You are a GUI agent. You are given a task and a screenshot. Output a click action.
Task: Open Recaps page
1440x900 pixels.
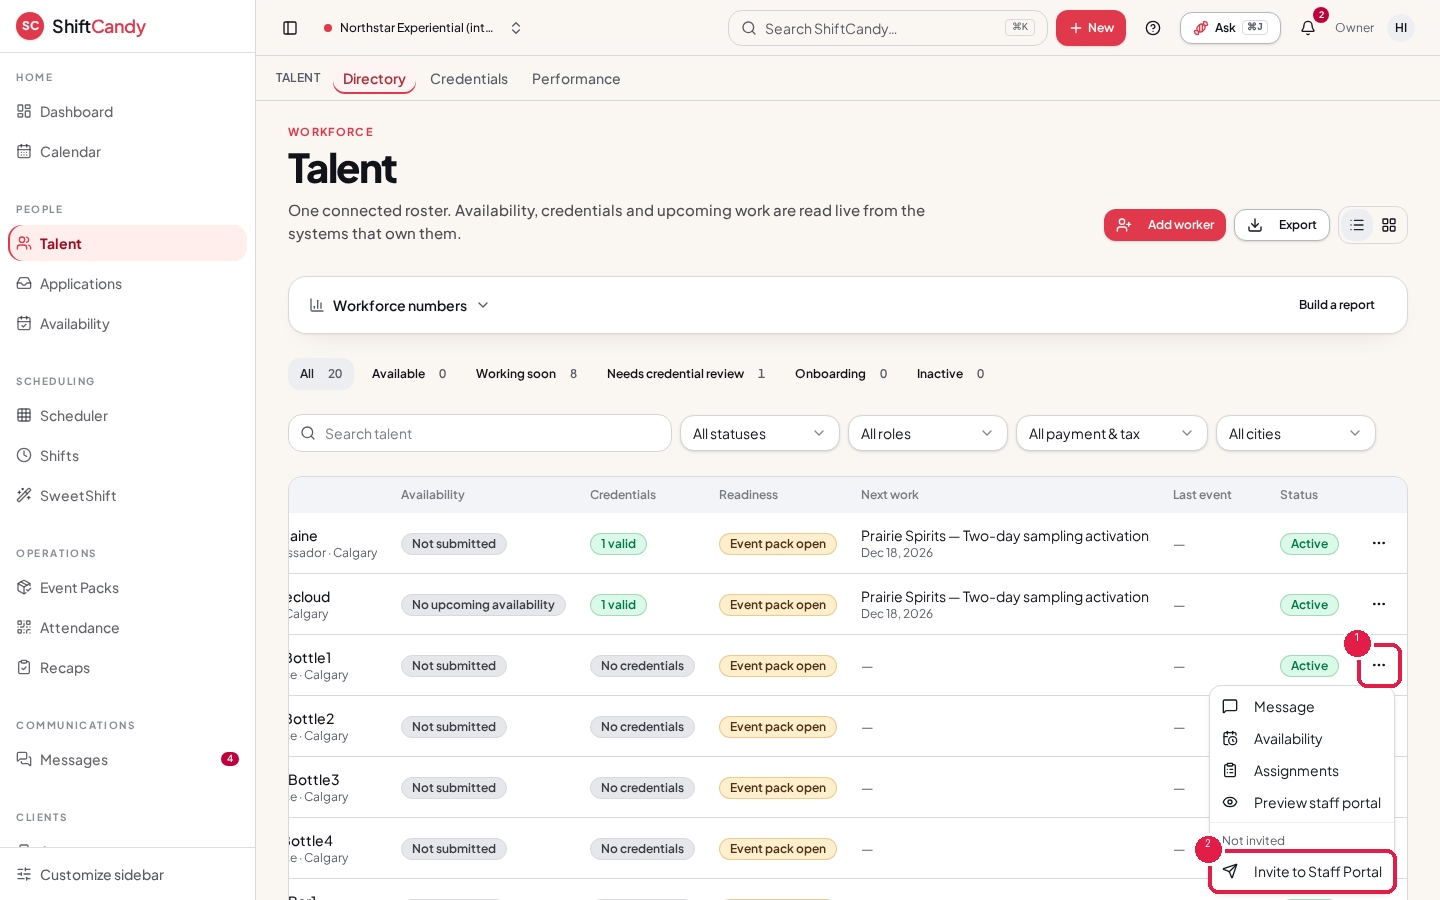[127, 668]
